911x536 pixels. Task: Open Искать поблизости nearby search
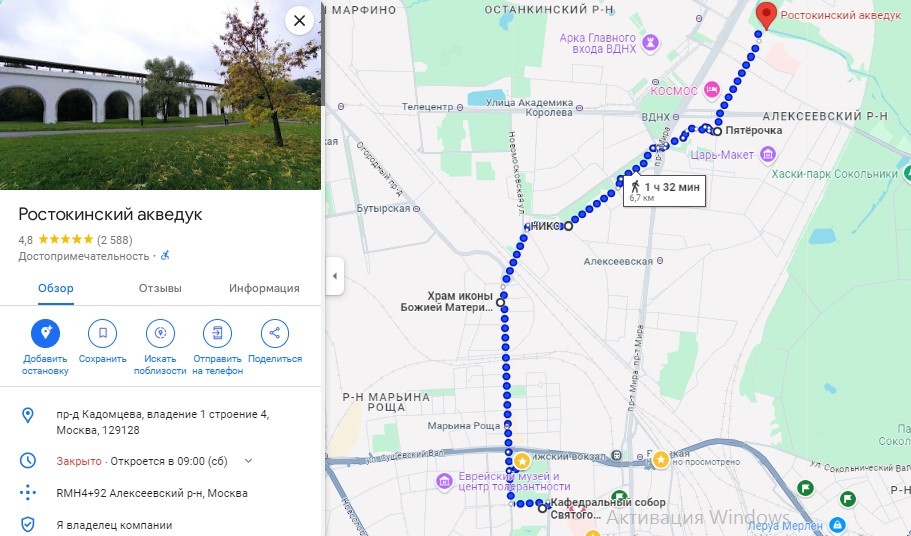(160, 333)
